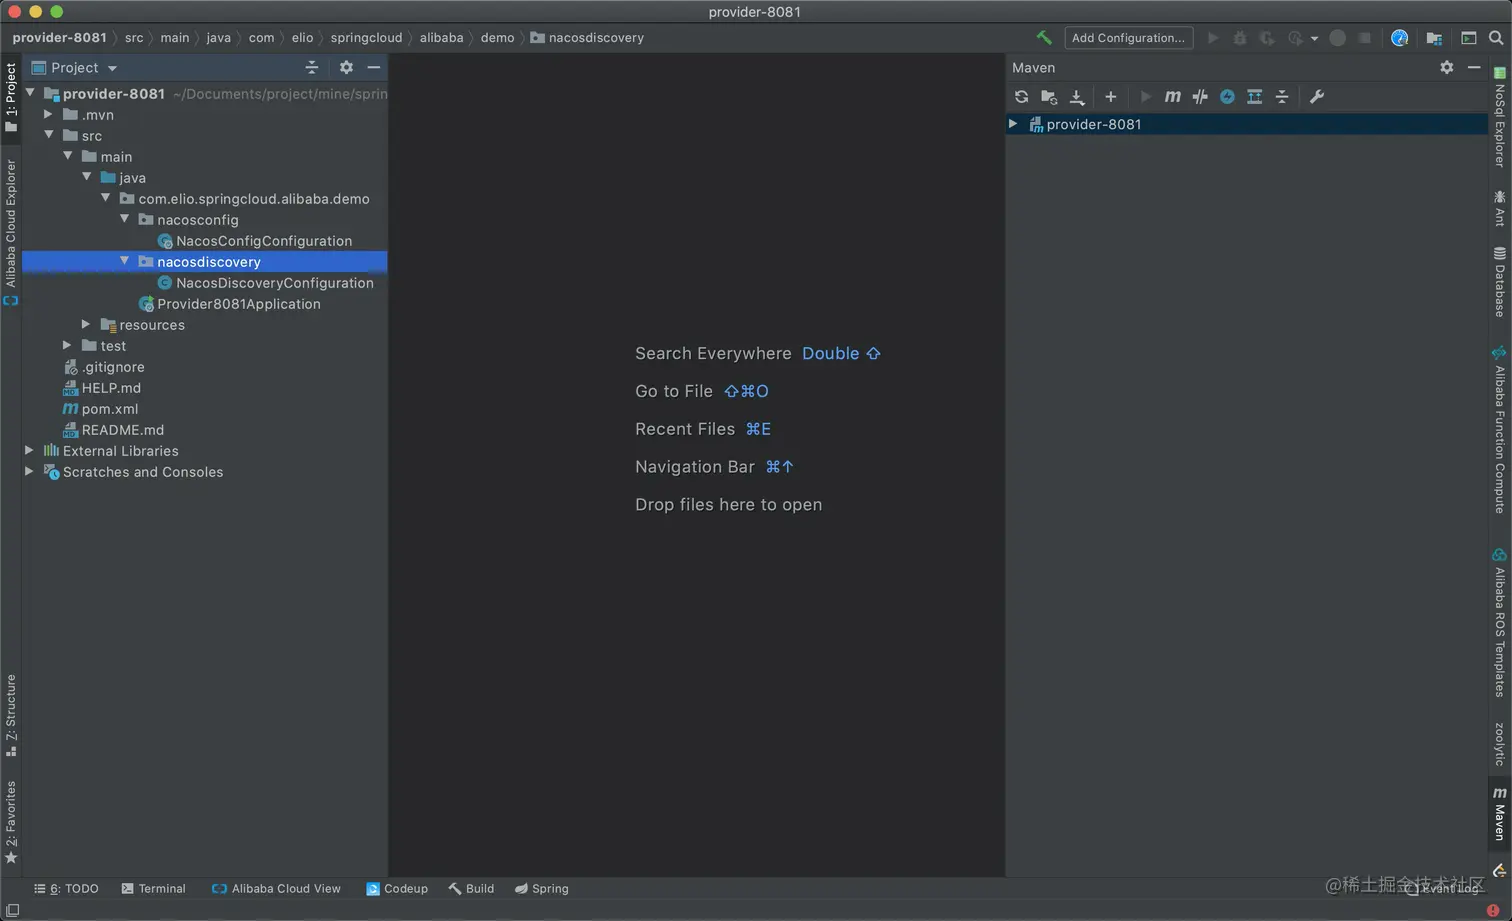The width and height of the screenshot is (1512, 921).
Task: Show Maven dependencies diagram icon
Action: pos(1254,97)
